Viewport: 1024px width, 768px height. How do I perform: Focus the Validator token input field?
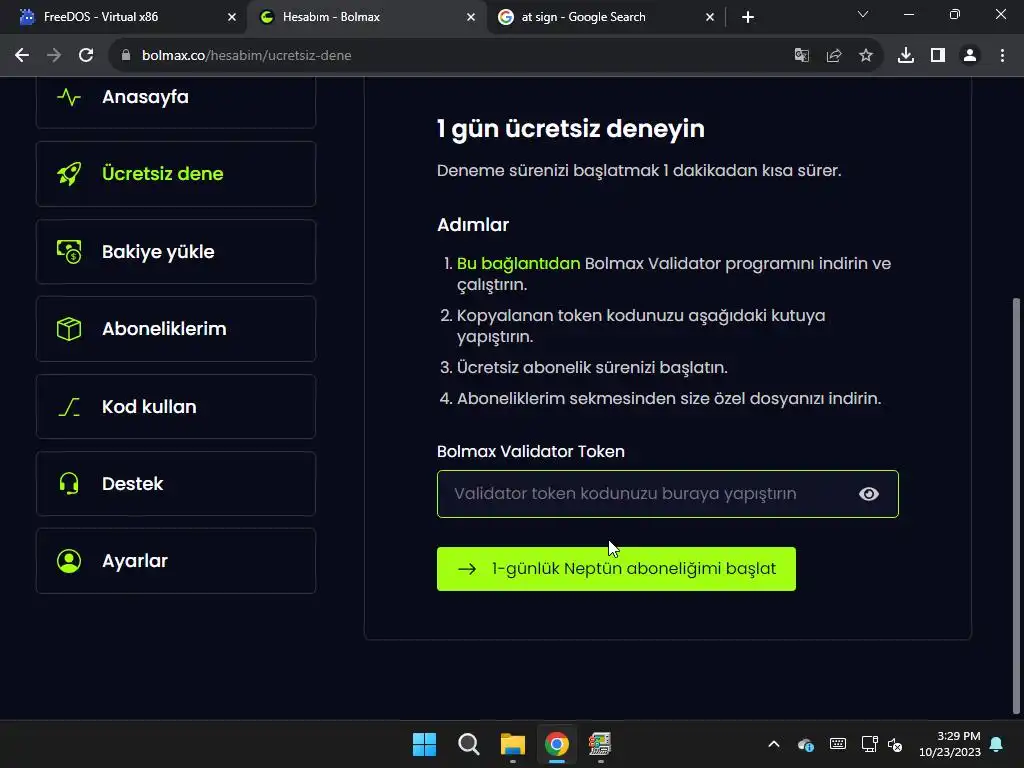(667, 494)
